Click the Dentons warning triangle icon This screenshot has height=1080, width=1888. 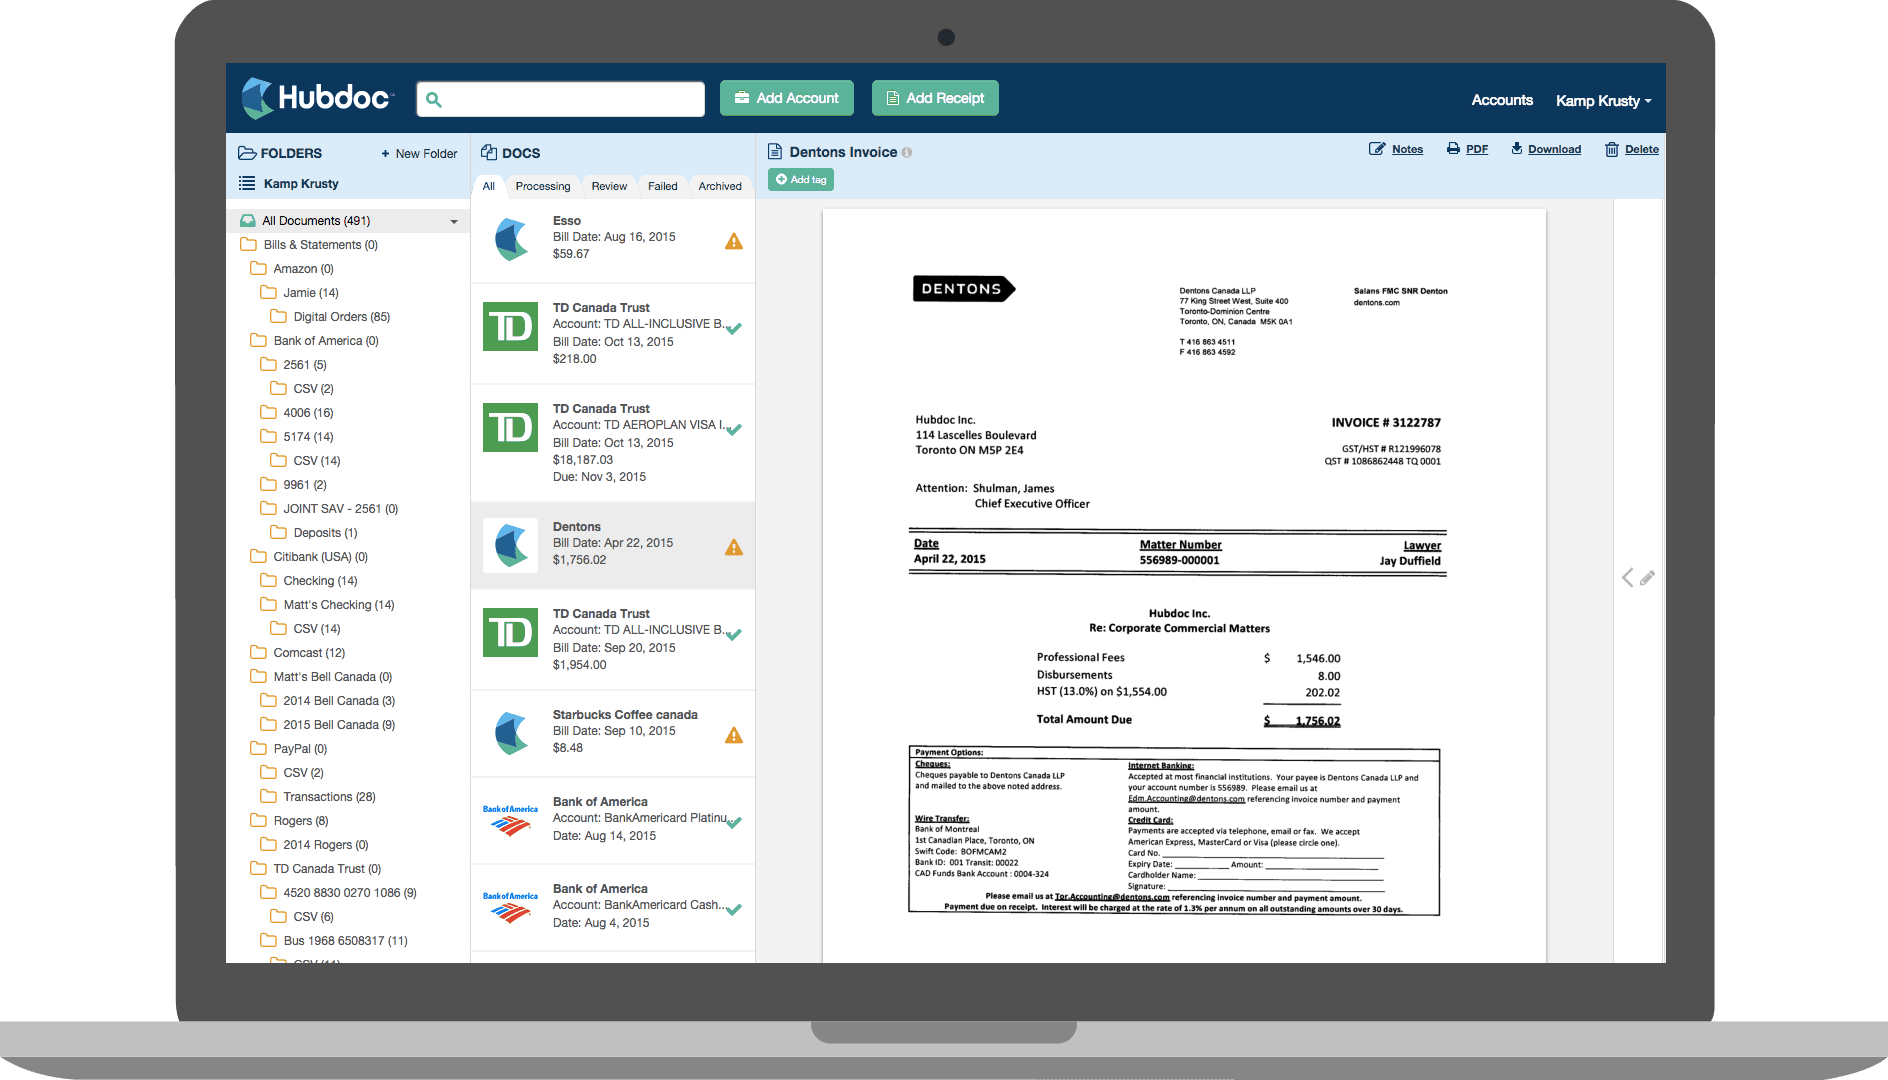[x=734, y=547]
